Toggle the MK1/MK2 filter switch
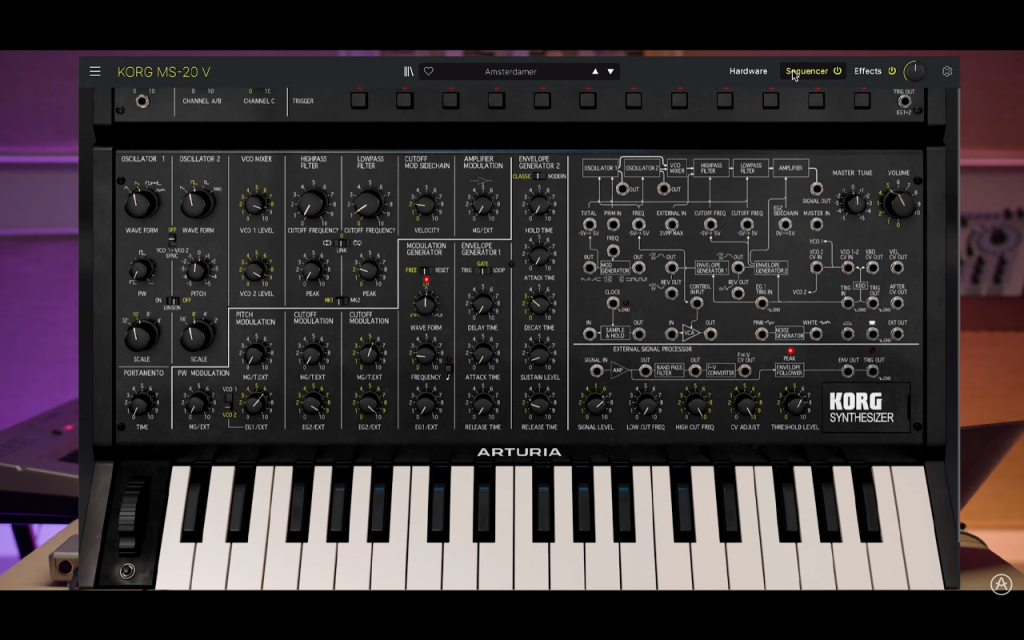Viewport: 1024px width, 640px height. [342, 300]
